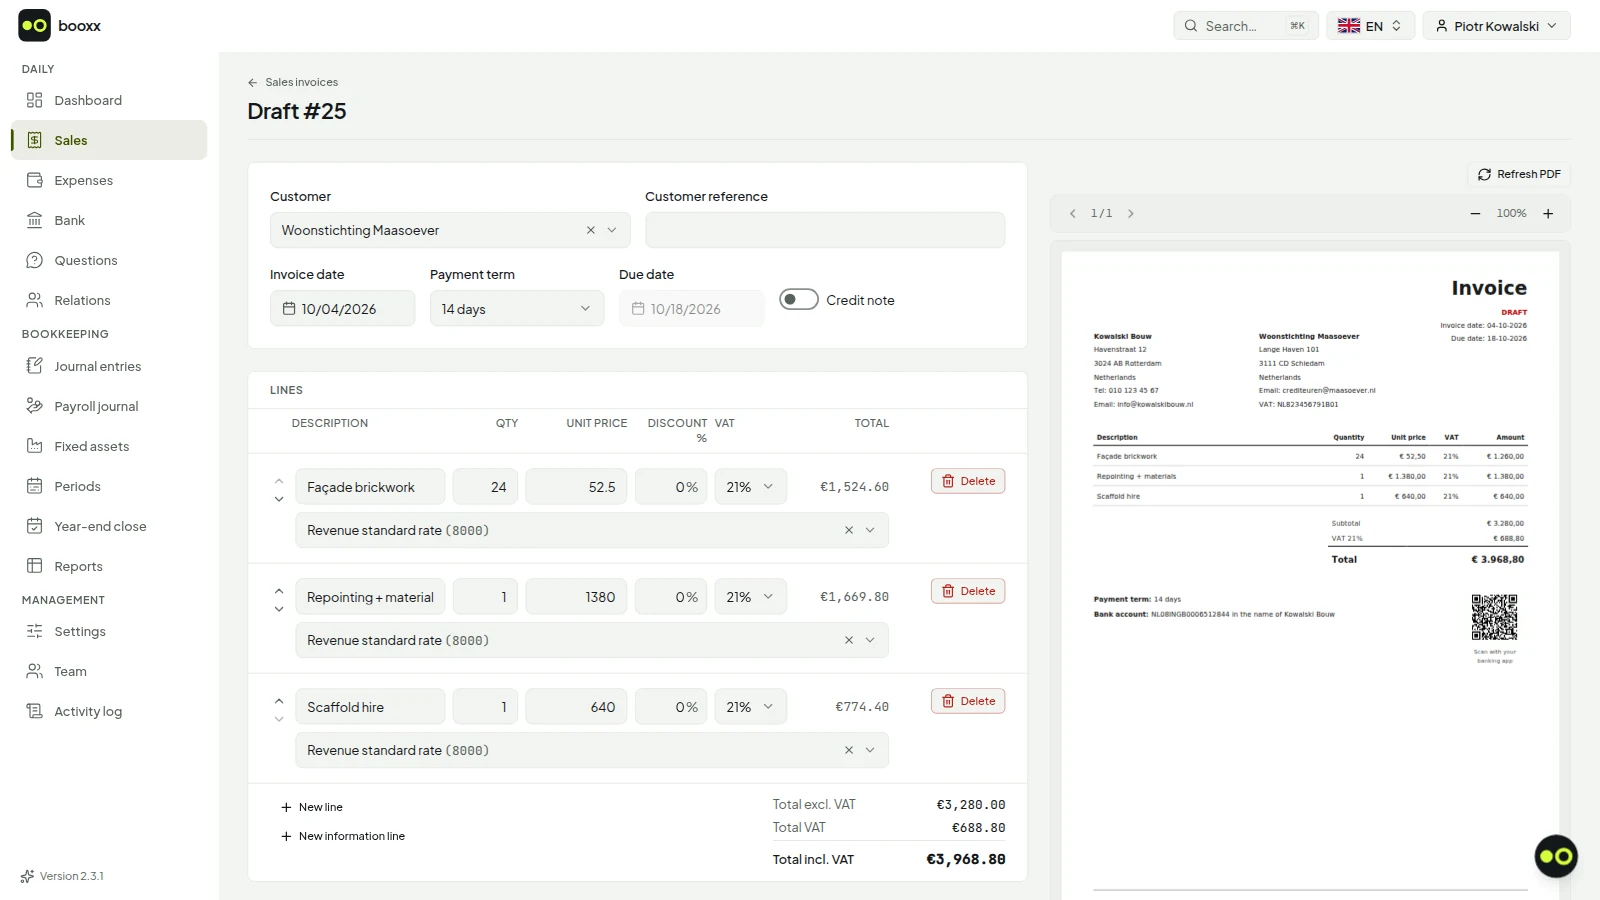Move Scaffold hire line up

click(x=279, y=700)
